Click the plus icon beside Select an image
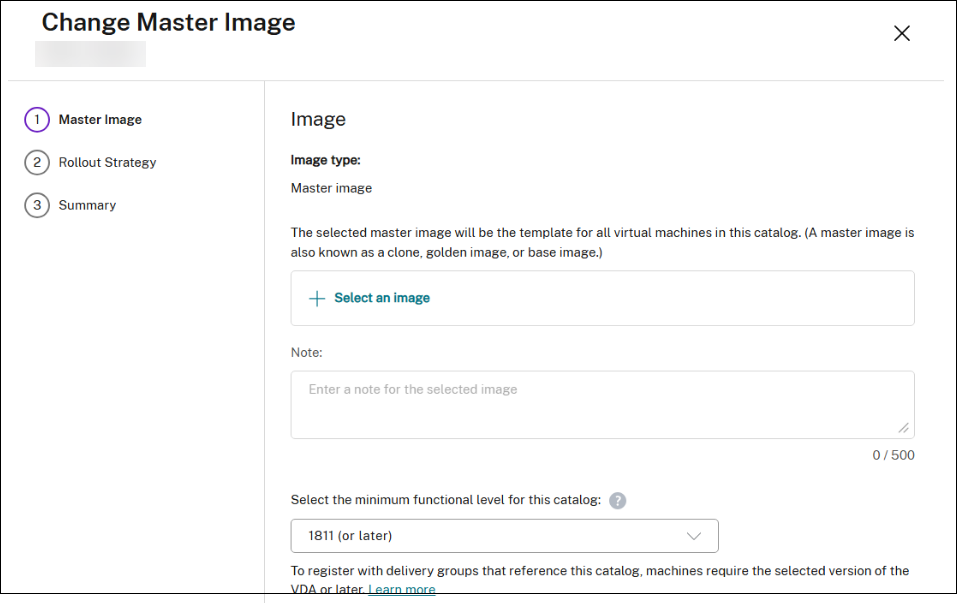963x603 pixels. [317, 298]
